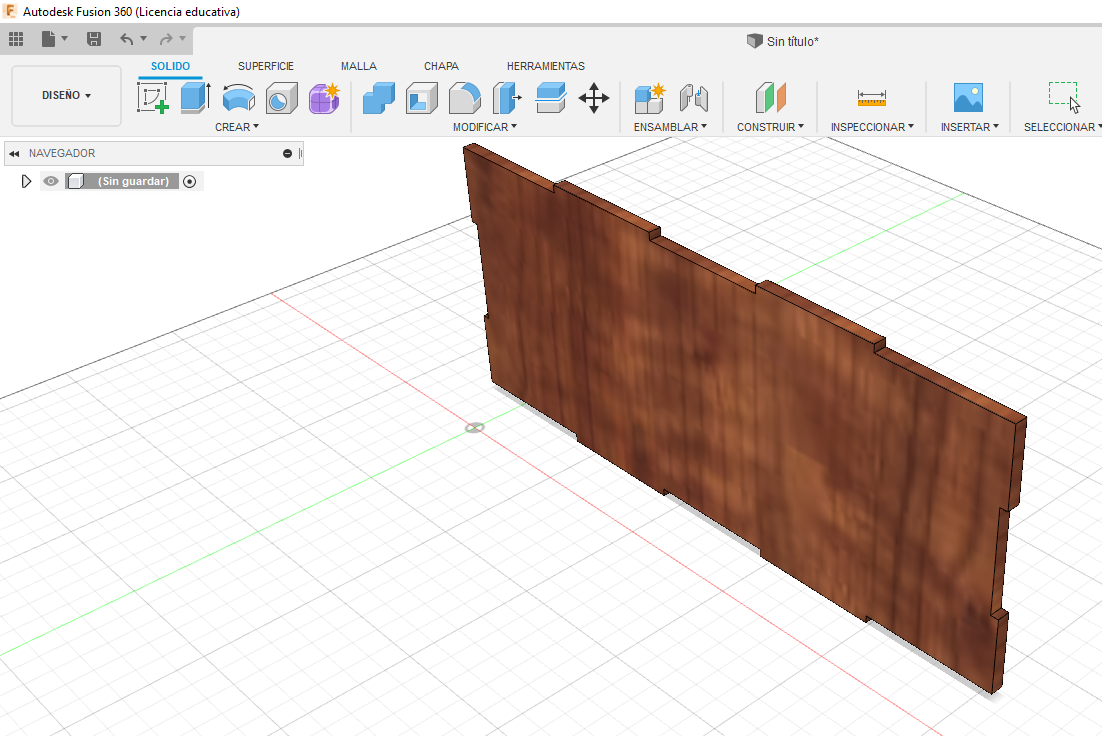Screen dimensions: 1102x736
Task: Click the Save button in toolbar
Action: click(x=94, y=39)
